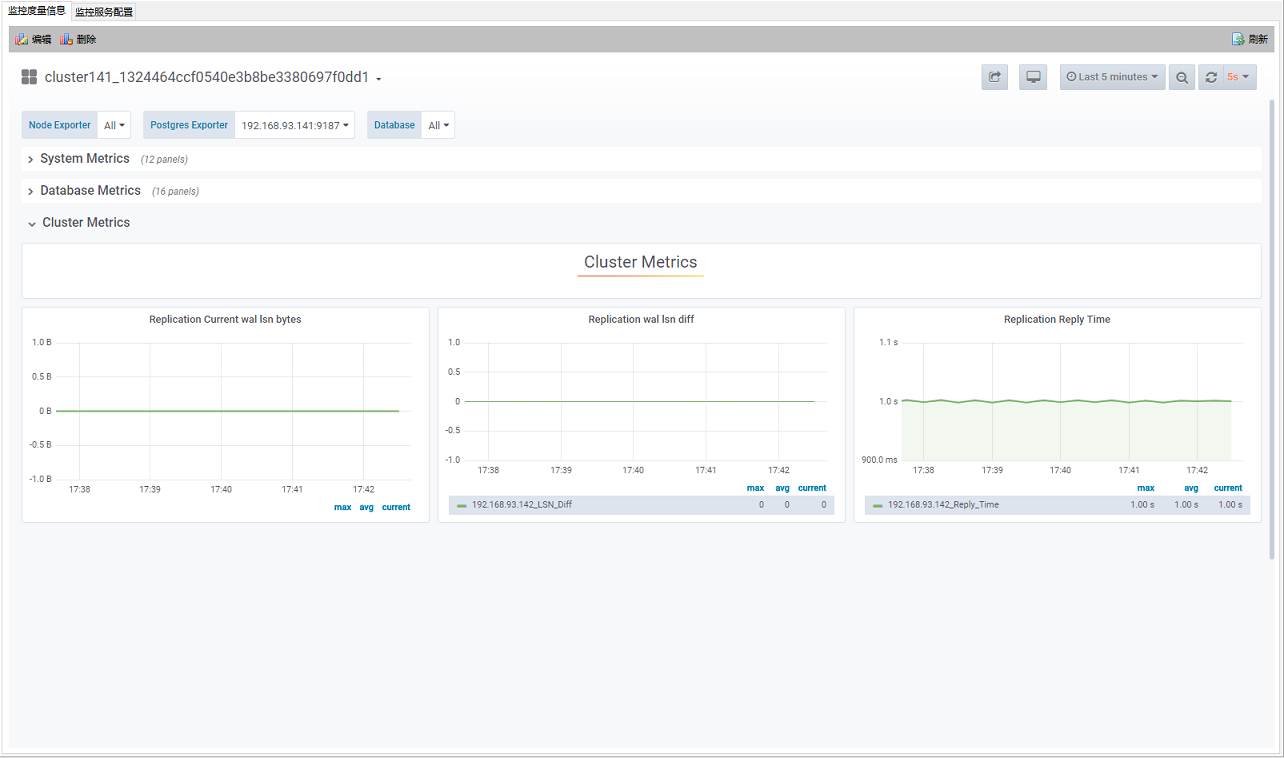
Task: Click the 刷新 refresh button
Action: point(1250,39)
